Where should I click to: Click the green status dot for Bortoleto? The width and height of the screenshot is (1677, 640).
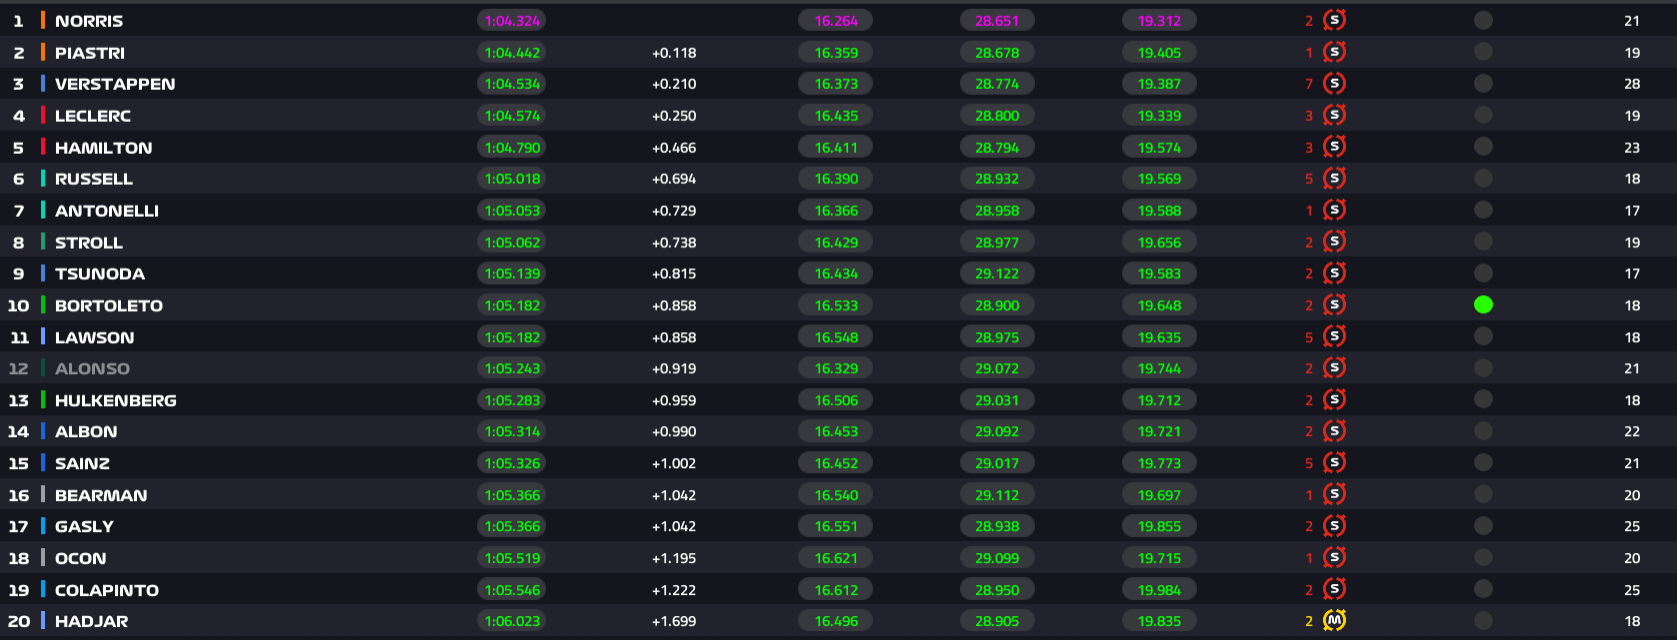pyautogui.click(x=1483, y=305)
